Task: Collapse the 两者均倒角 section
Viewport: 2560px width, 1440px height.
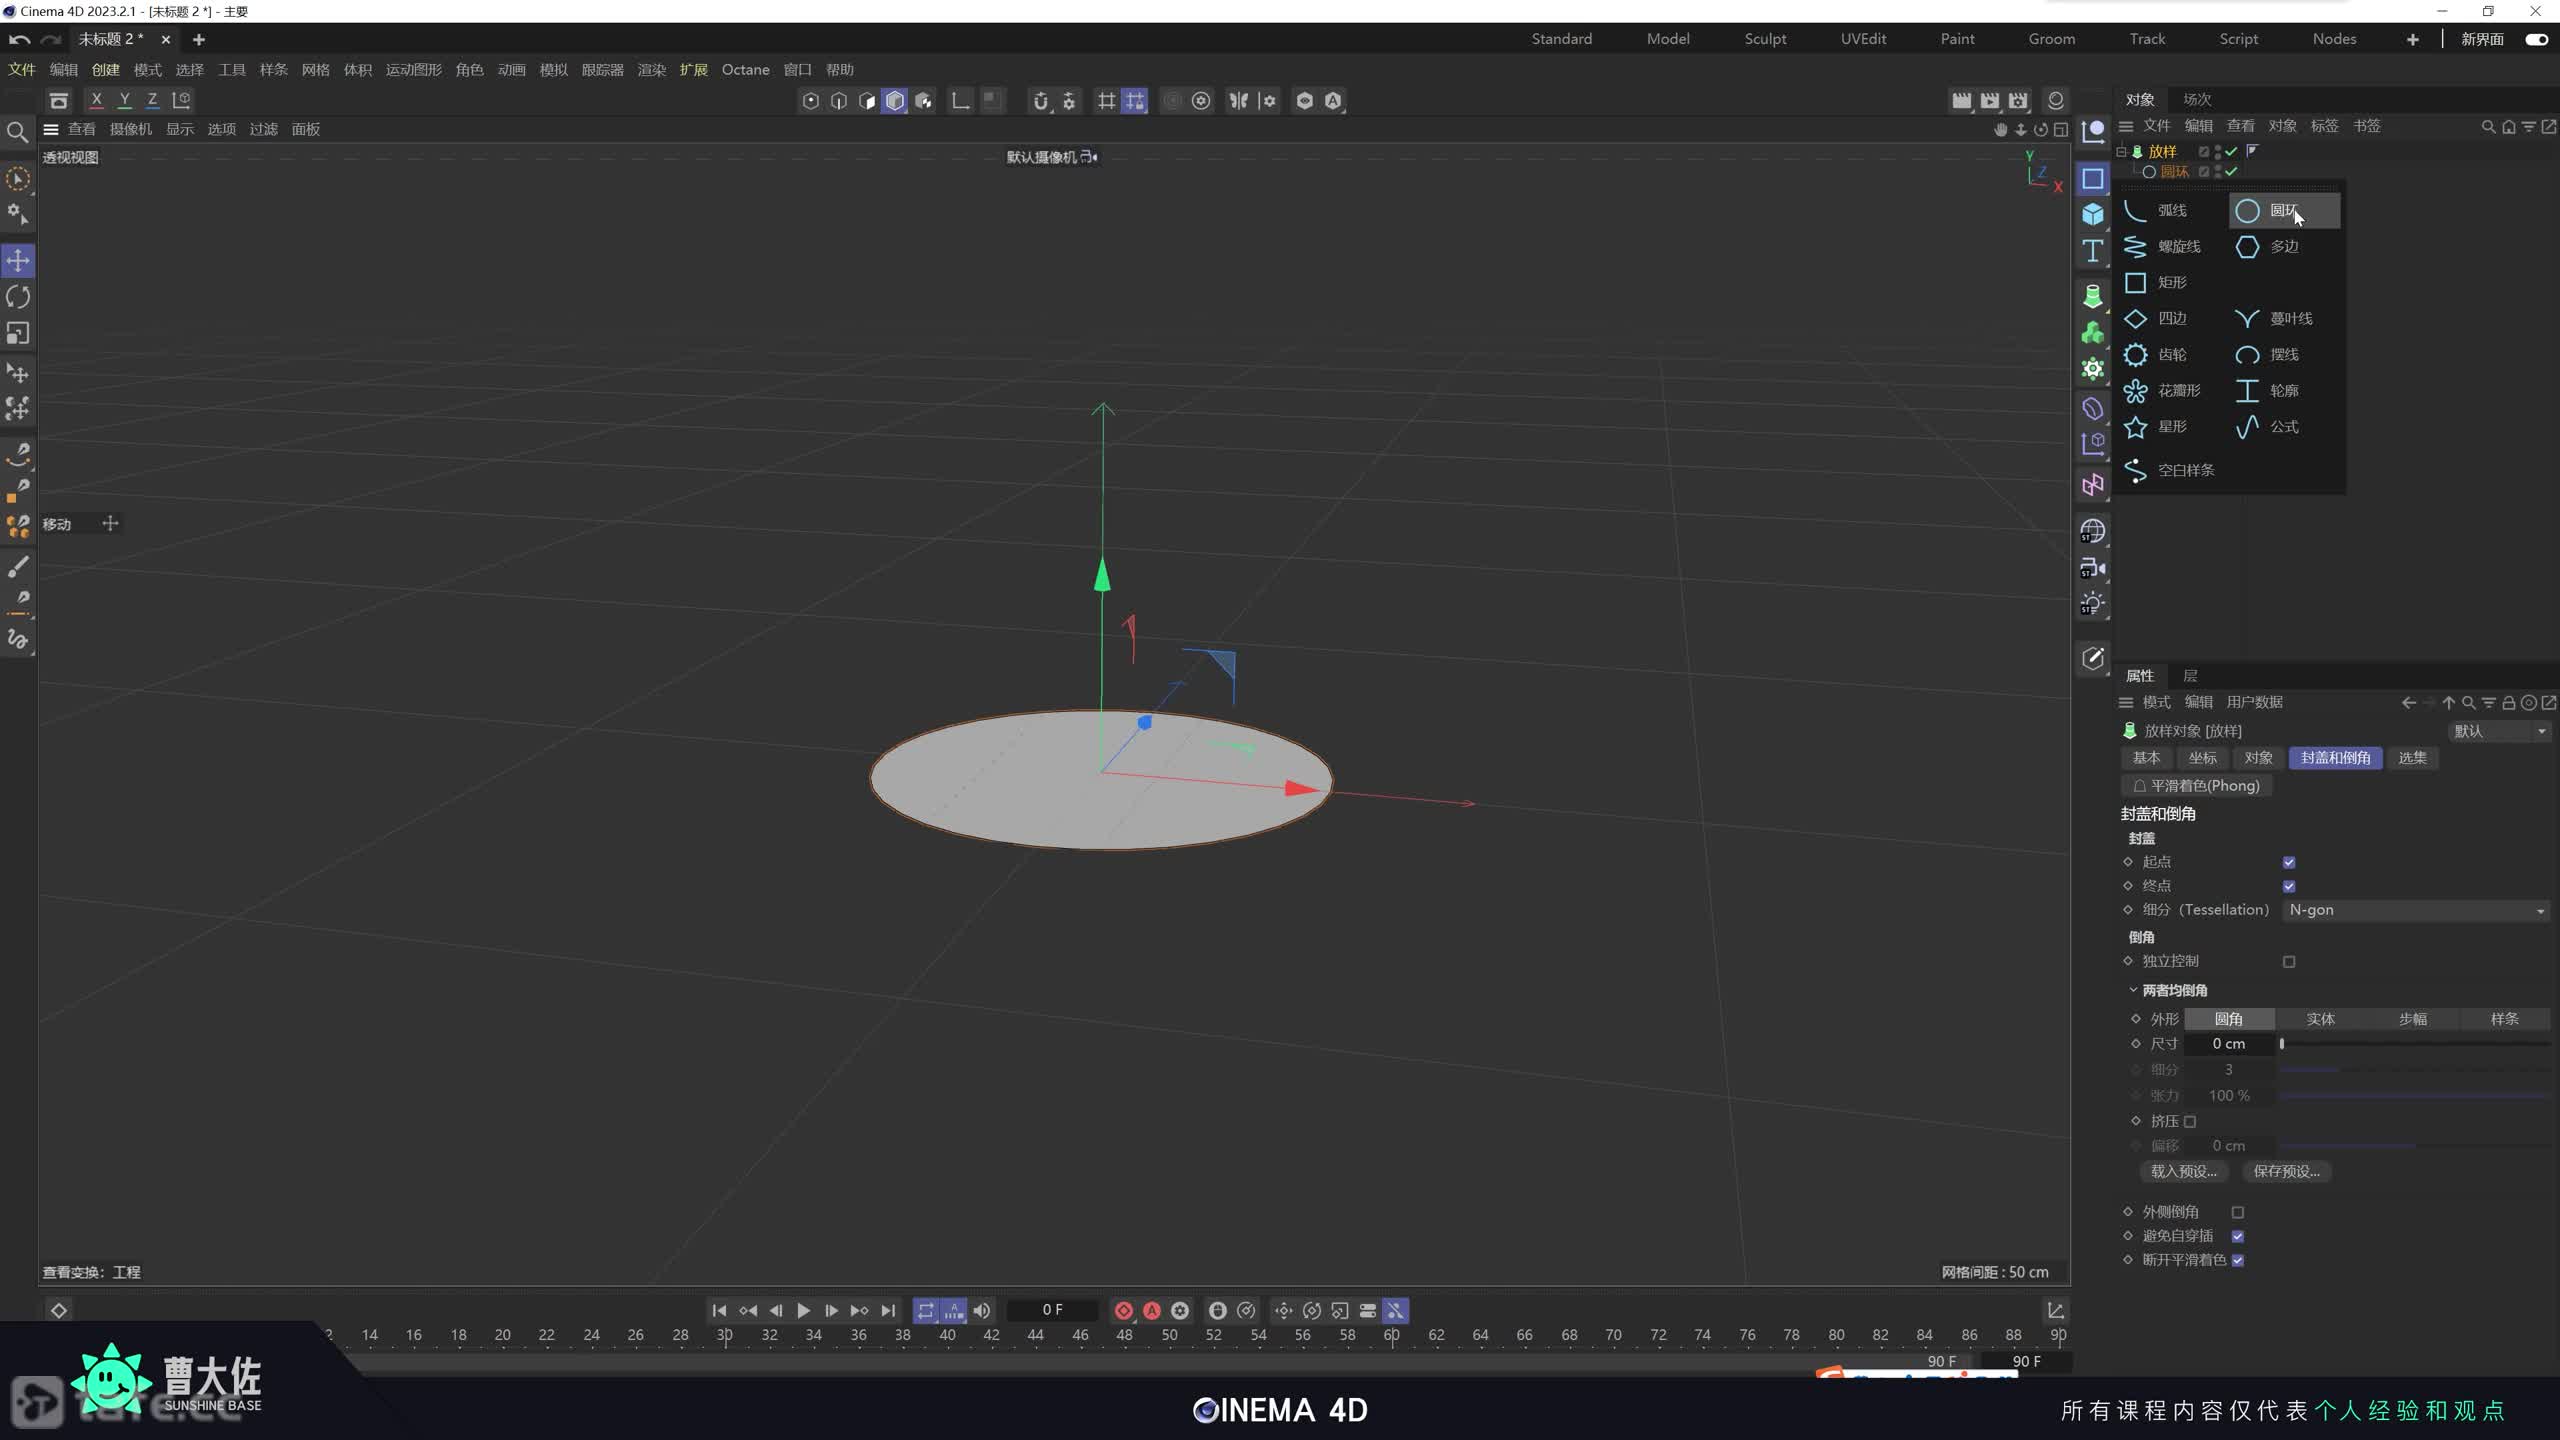Action: pos(2133,990)
